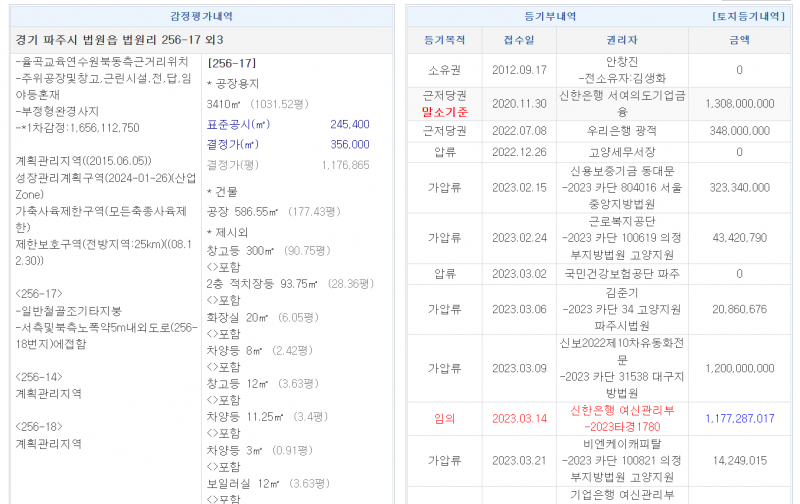
Task: Click the 등기부내역 panel header
Action: click(543, 17)
